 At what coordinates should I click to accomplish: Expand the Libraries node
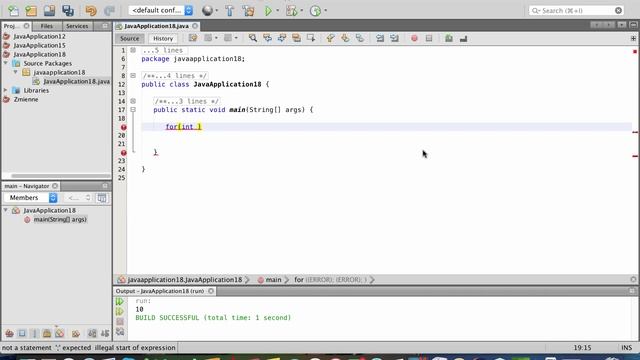click(6, 90)
